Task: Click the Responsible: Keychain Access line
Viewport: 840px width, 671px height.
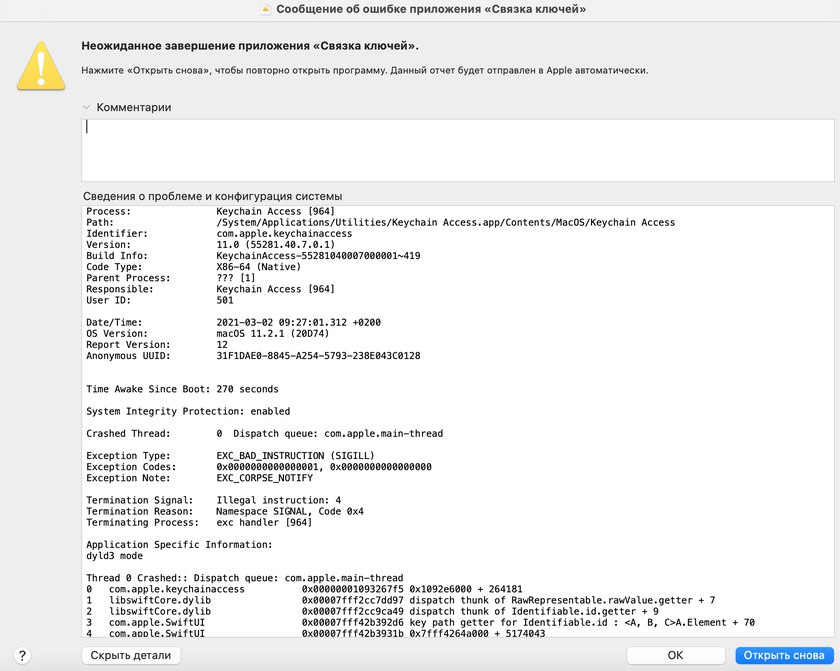Action: [211, 289]
